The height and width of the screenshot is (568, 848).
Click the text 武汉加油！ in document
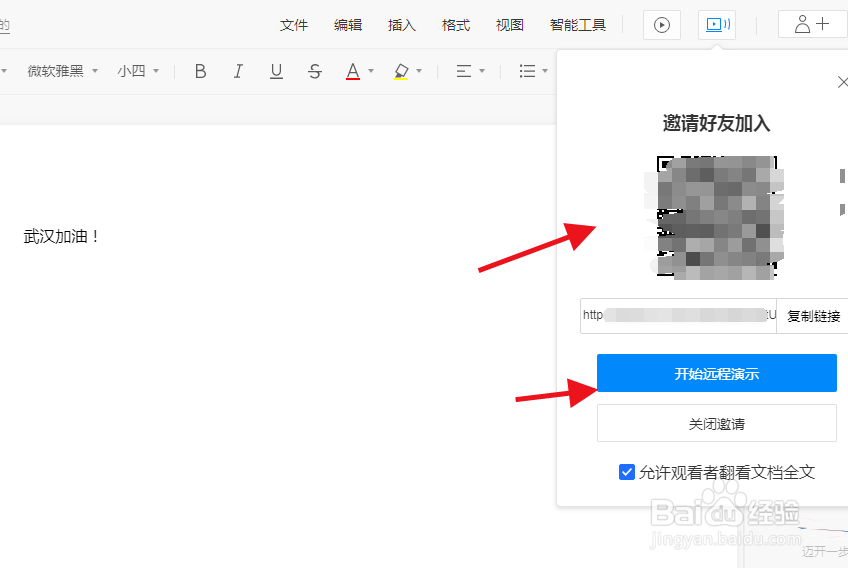[61, 236]
